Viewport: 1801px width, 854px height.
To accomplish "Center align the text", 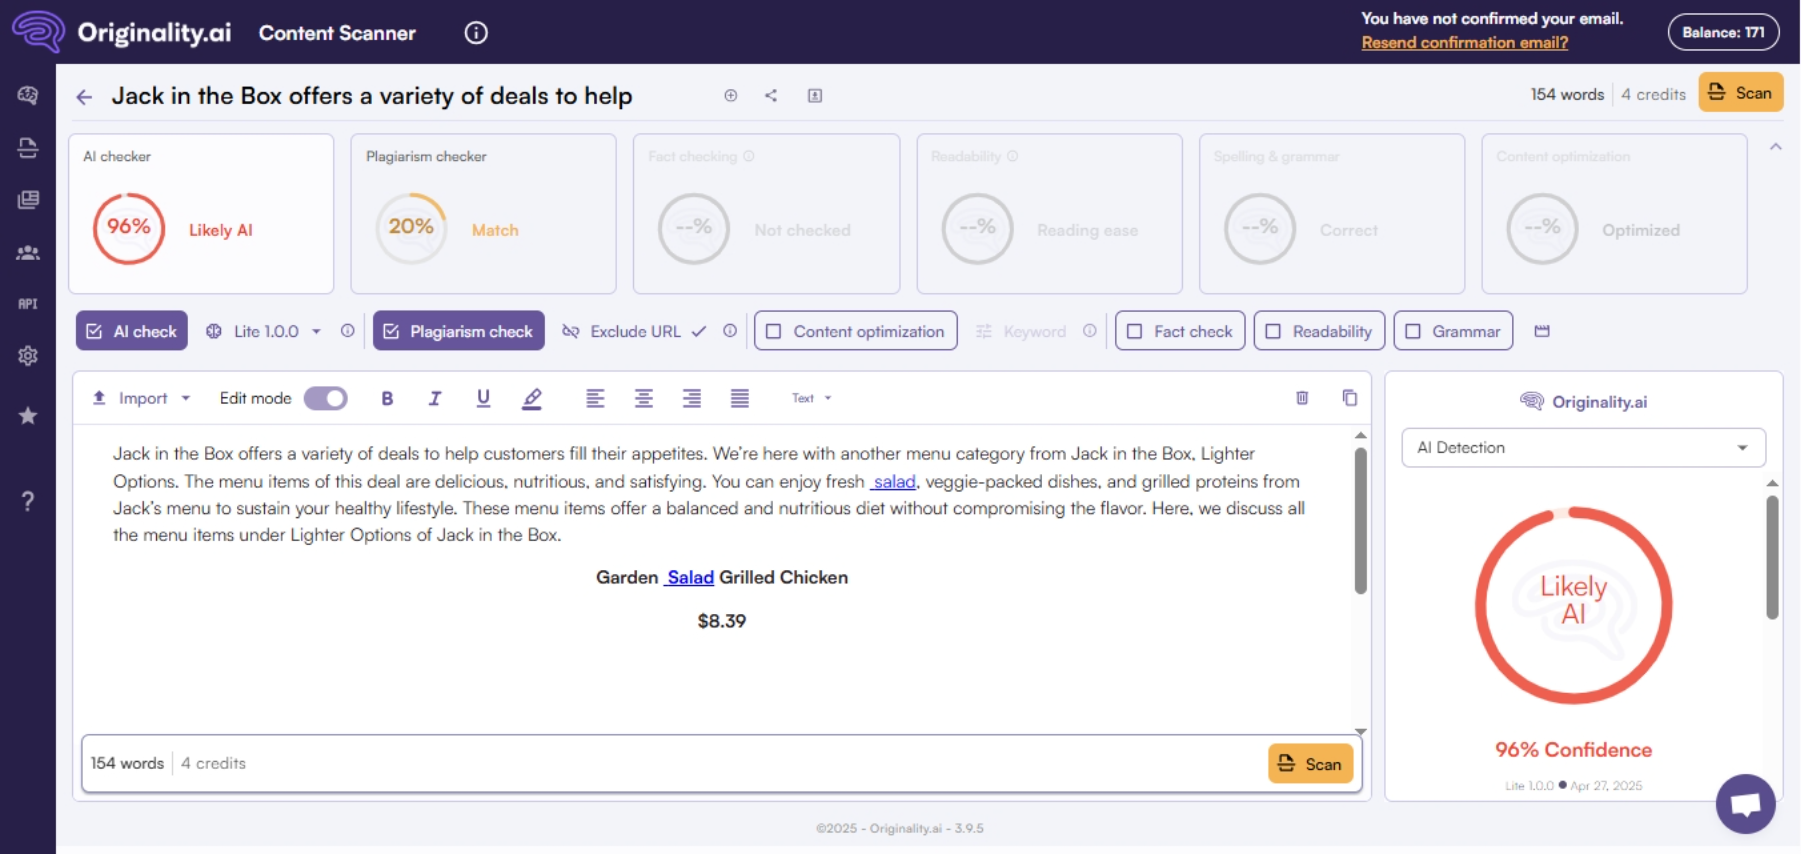I will (644, 398).
